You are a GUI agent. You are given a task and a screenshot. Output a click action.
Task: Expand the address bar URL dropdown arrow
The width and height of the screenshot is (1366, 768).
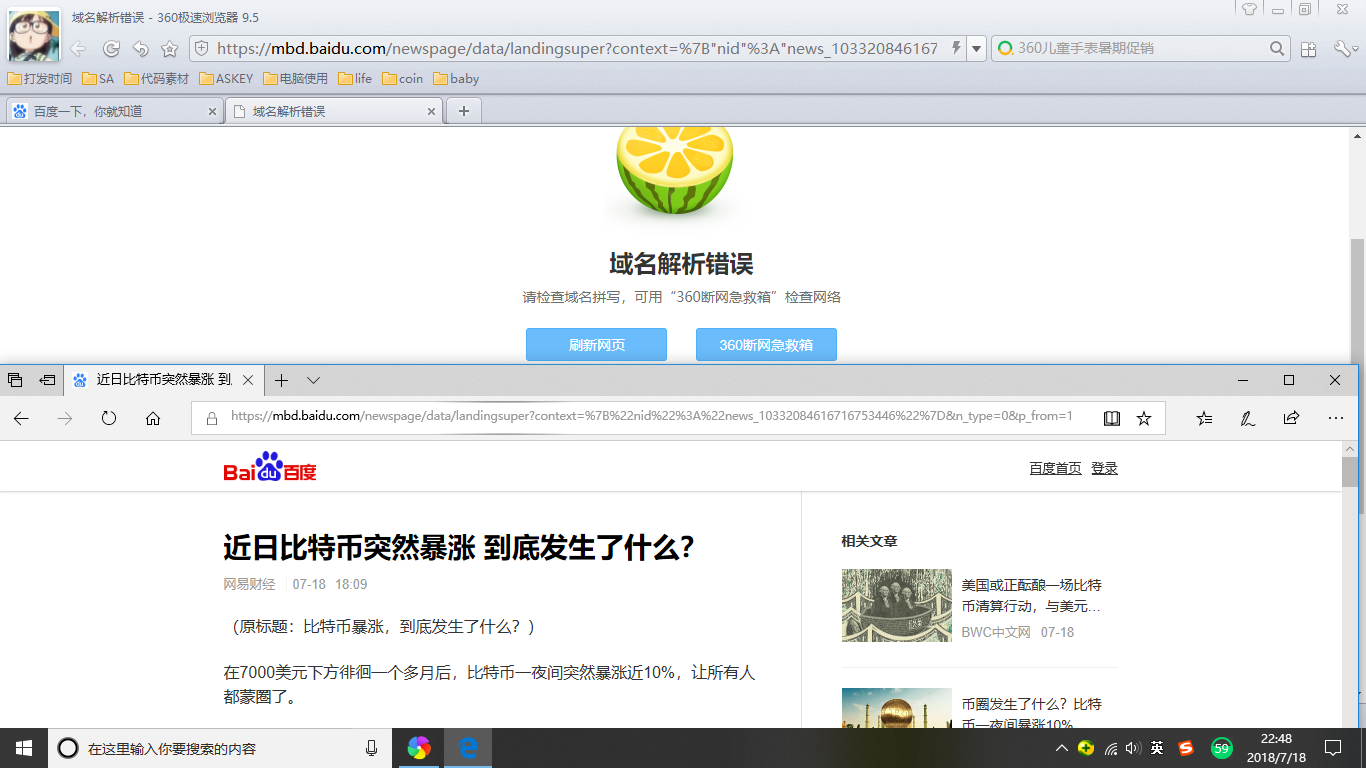pyautogui.click(x=977, y=48)
